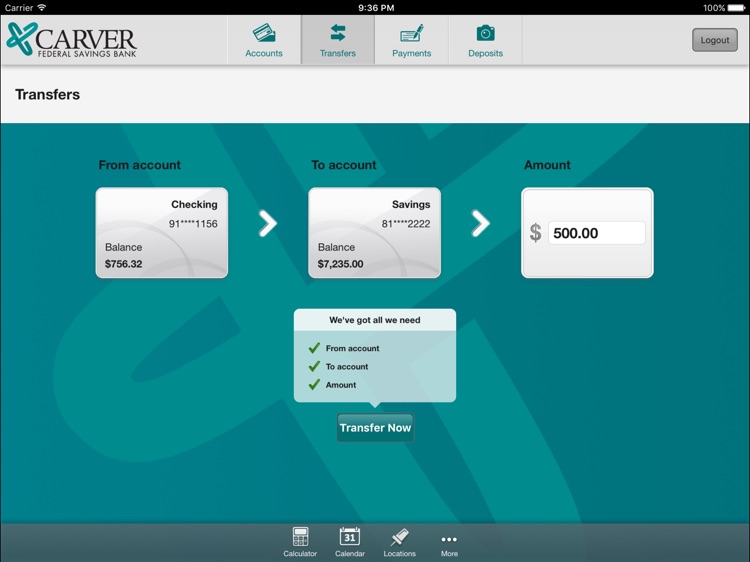Click From account checklist label
This screenshot has height=562, width=750.
[353, 349]
